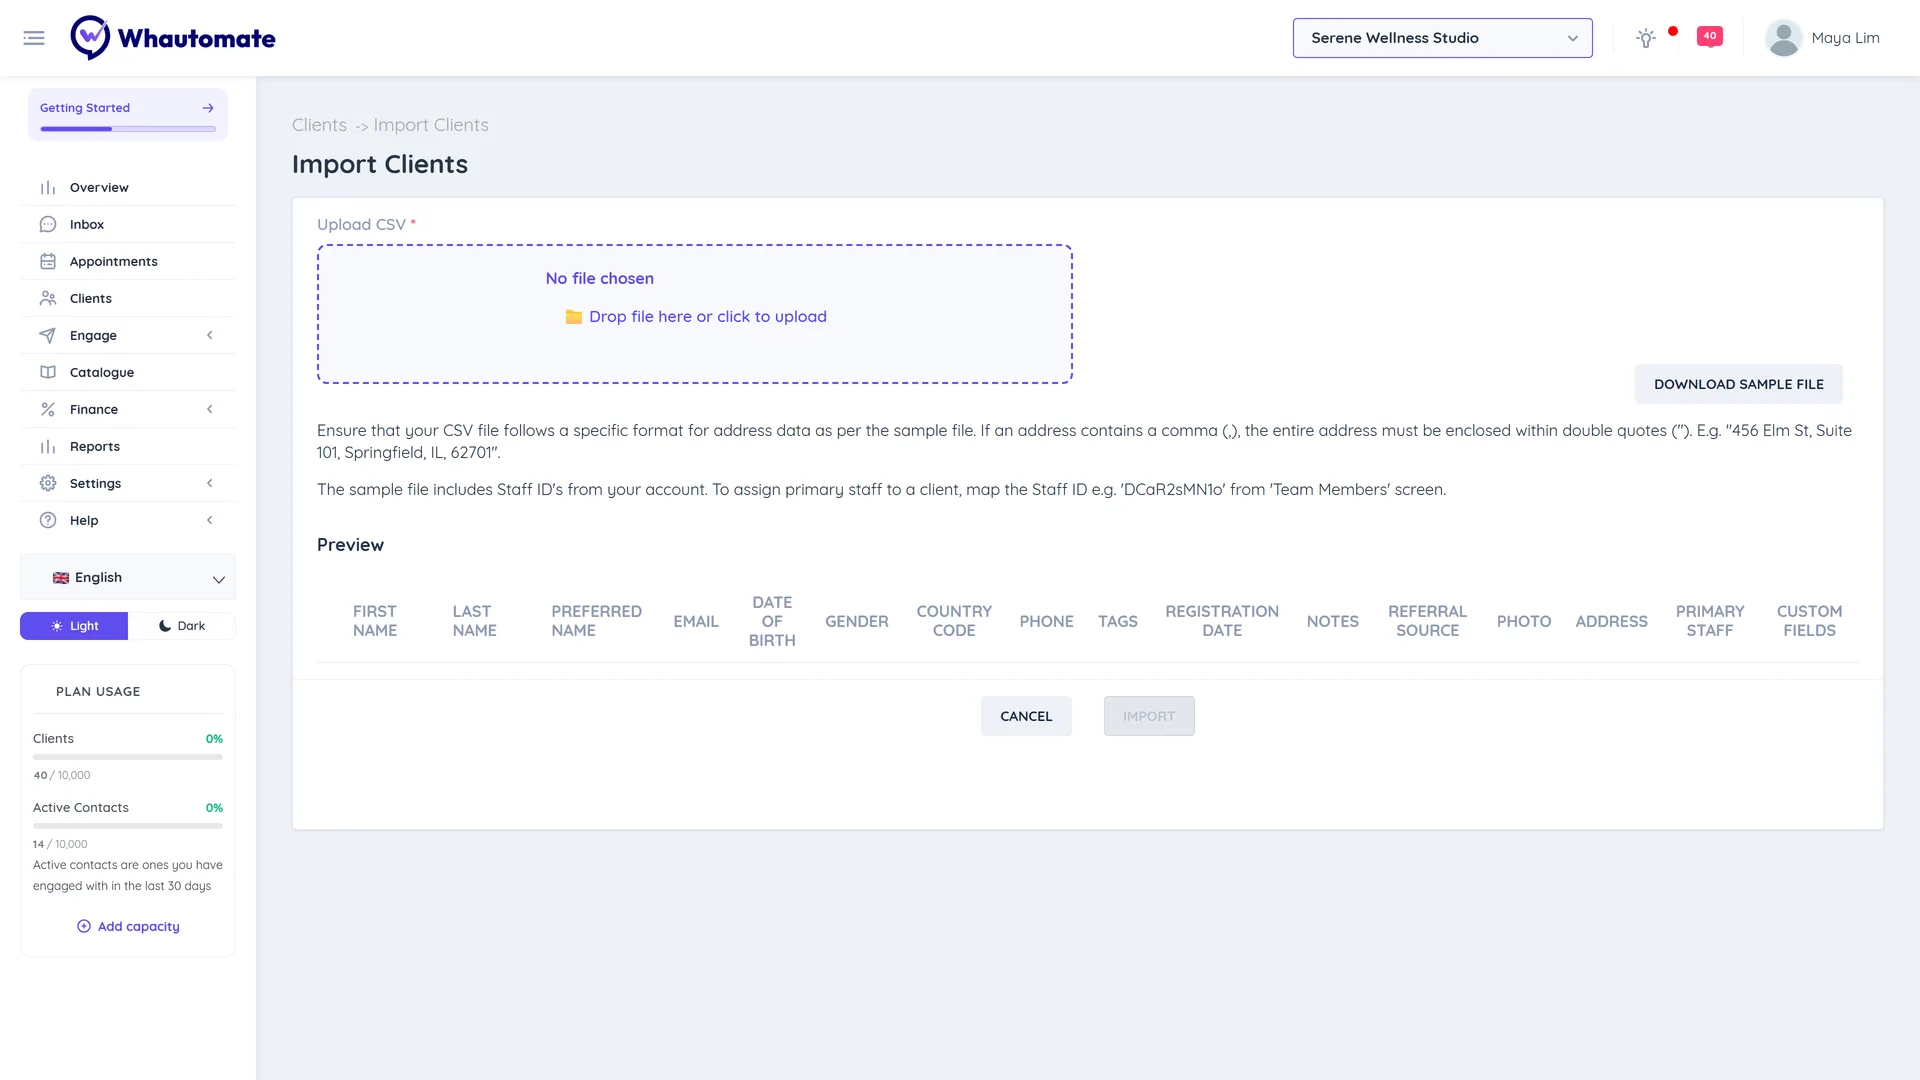Click the plus circle icon beside Add capacity
1920x1080 pixels.
84,927
